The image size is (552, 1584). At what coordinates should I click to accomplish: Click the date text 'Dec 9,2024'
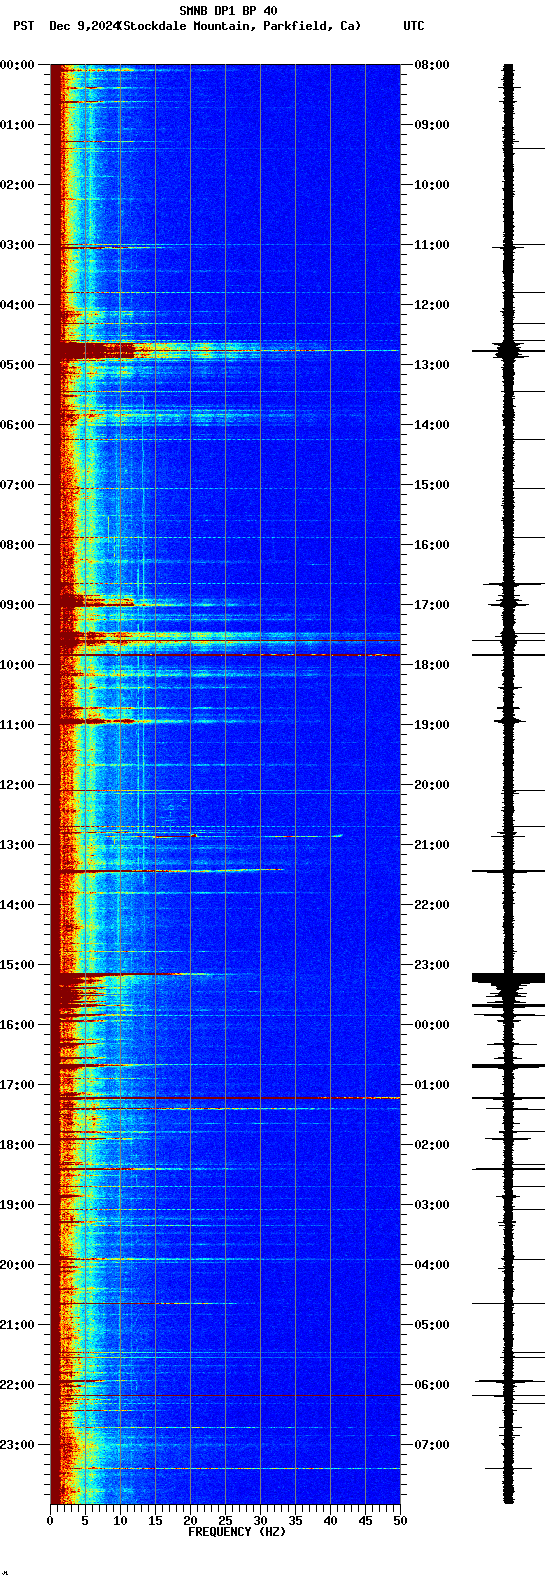point(84,26)
